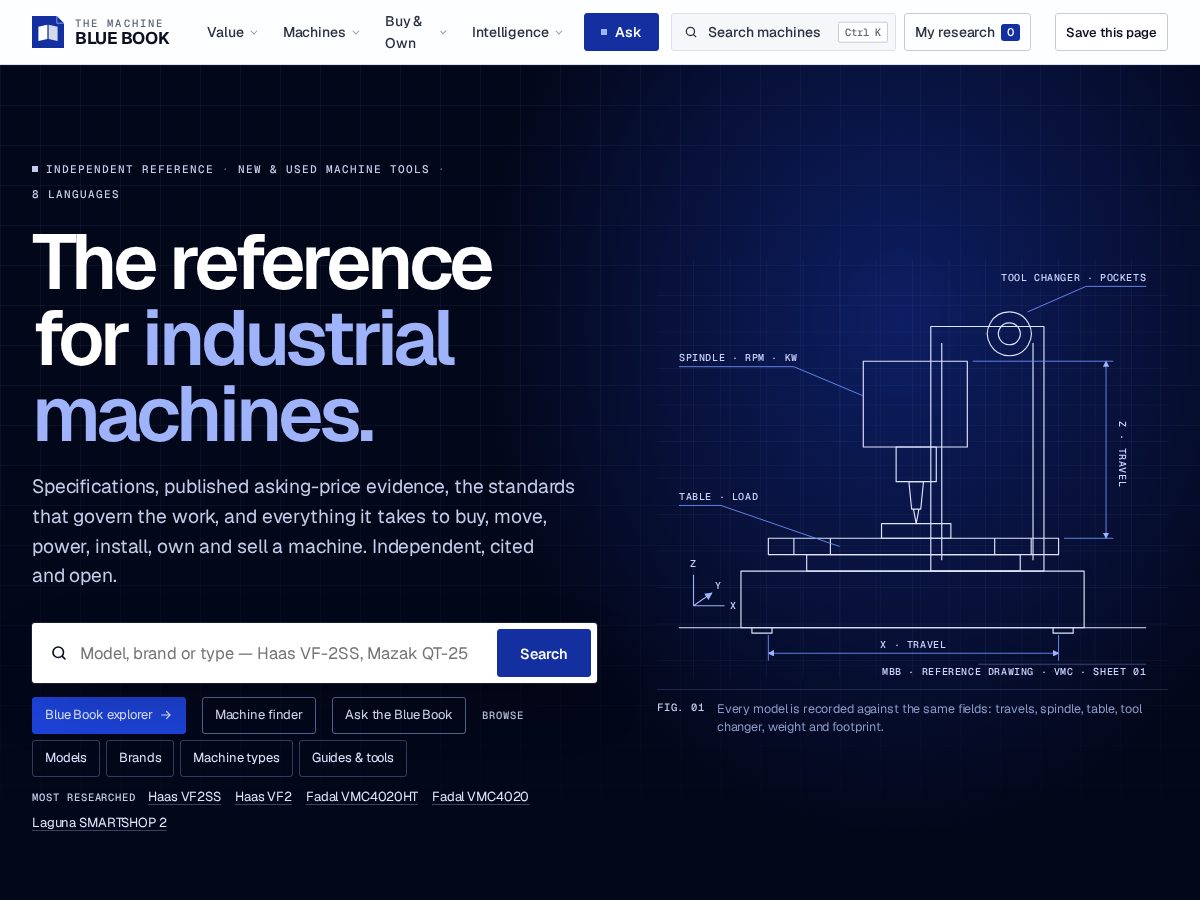The height and width of the screenshot is (900, 1200).
Task: Click Ask the Blue Book
Action: pyautogui.click(x=399, y=715)
